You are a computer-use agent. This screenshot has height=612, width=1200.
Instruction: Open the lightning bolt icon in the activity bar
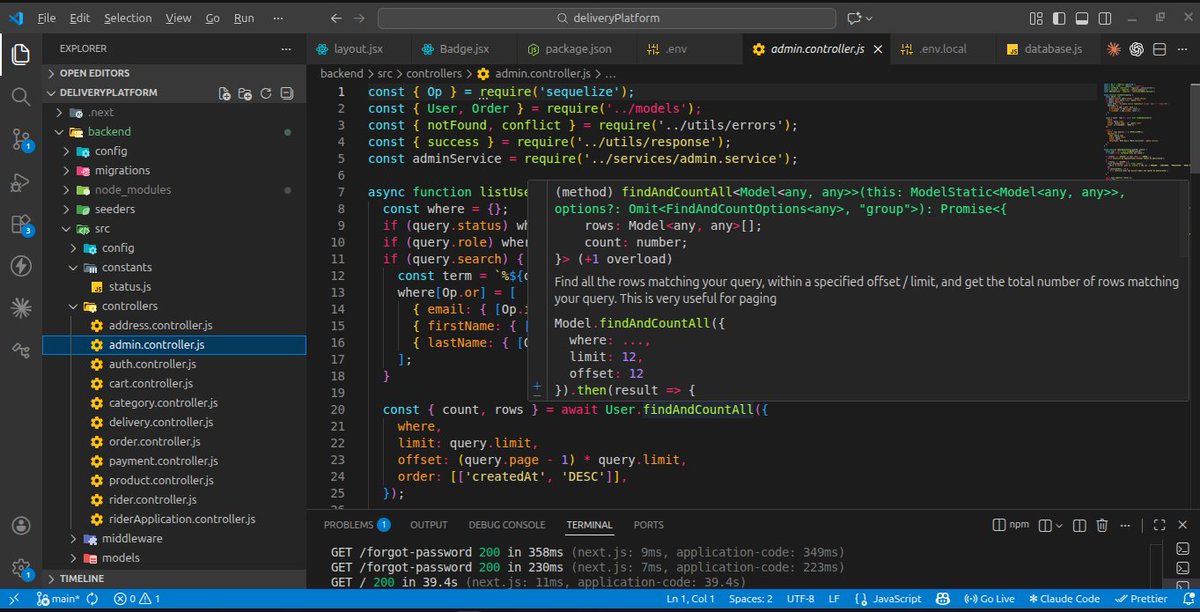click(20, 266)
